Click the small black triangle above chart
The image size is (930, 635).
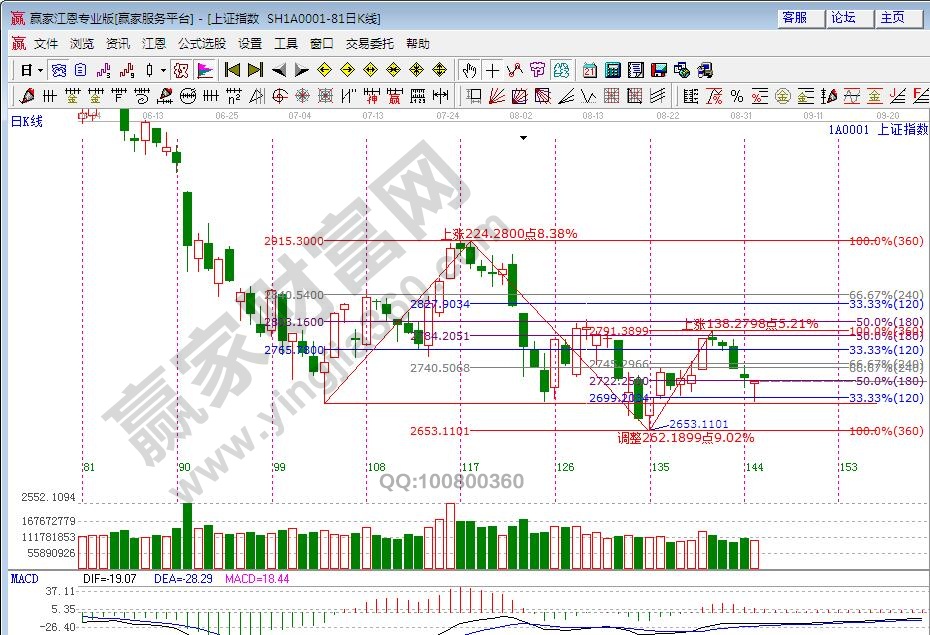coord(522,139)
